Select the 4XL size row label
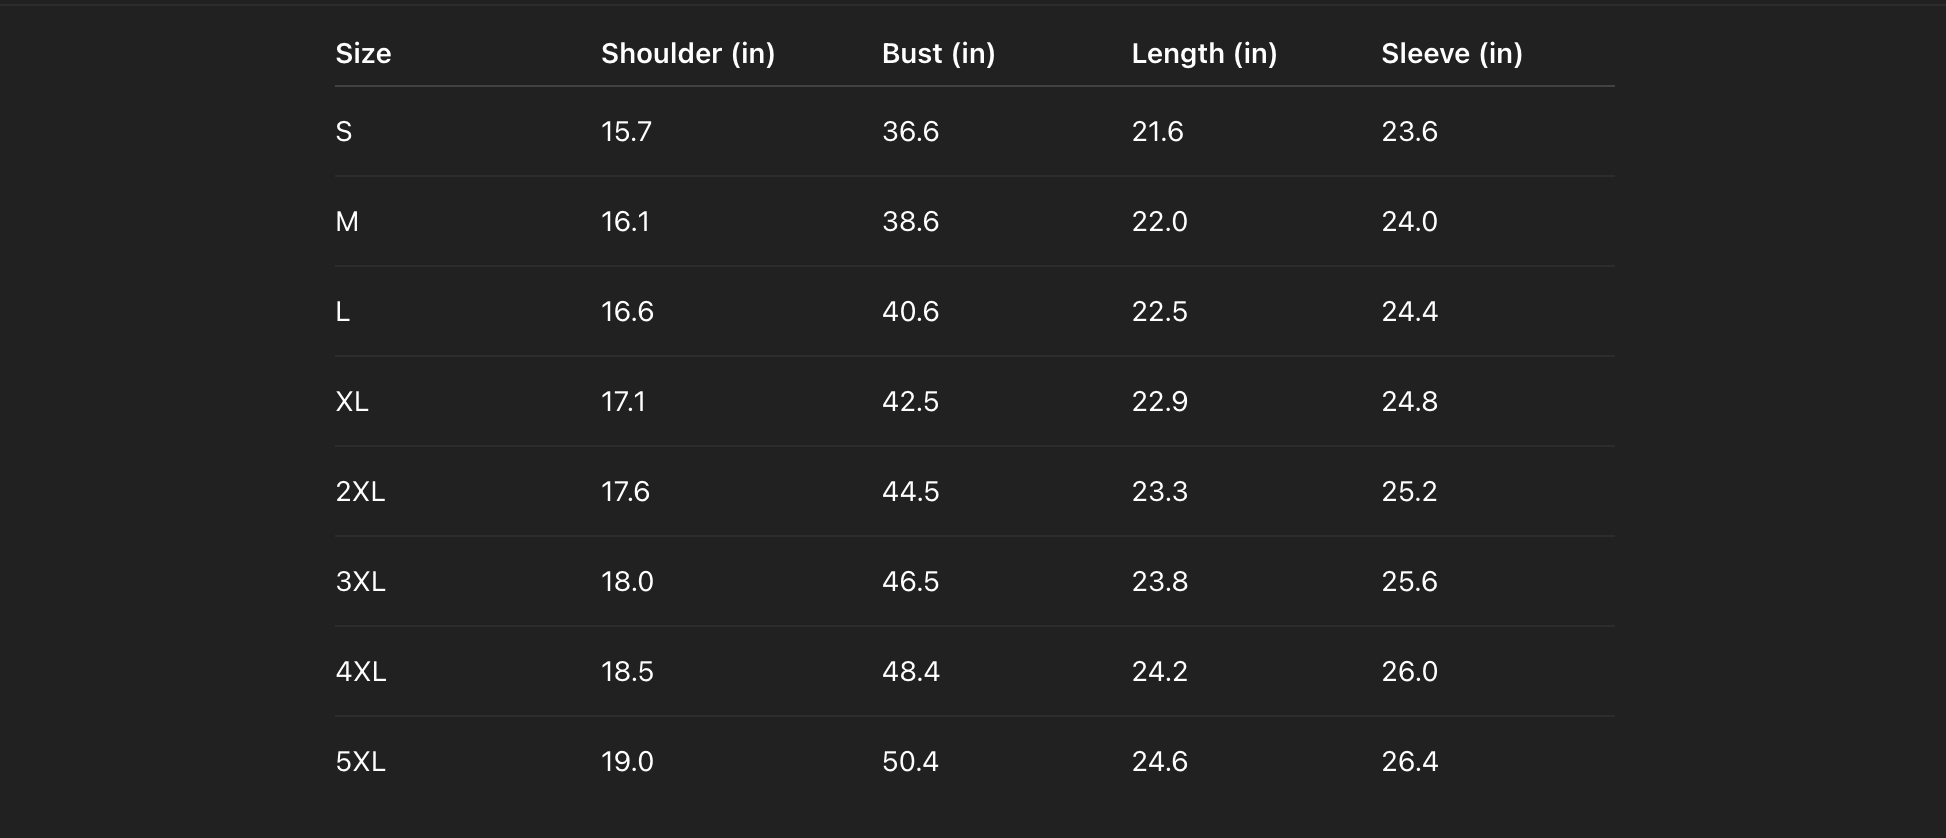 point(361,672)
